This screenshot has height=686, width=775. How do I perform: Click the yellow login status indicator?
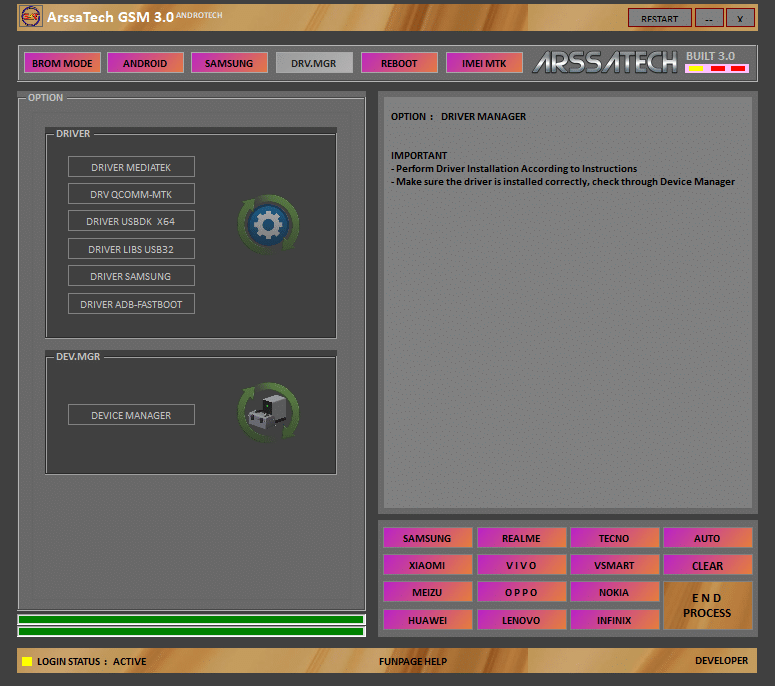(27, 661)
